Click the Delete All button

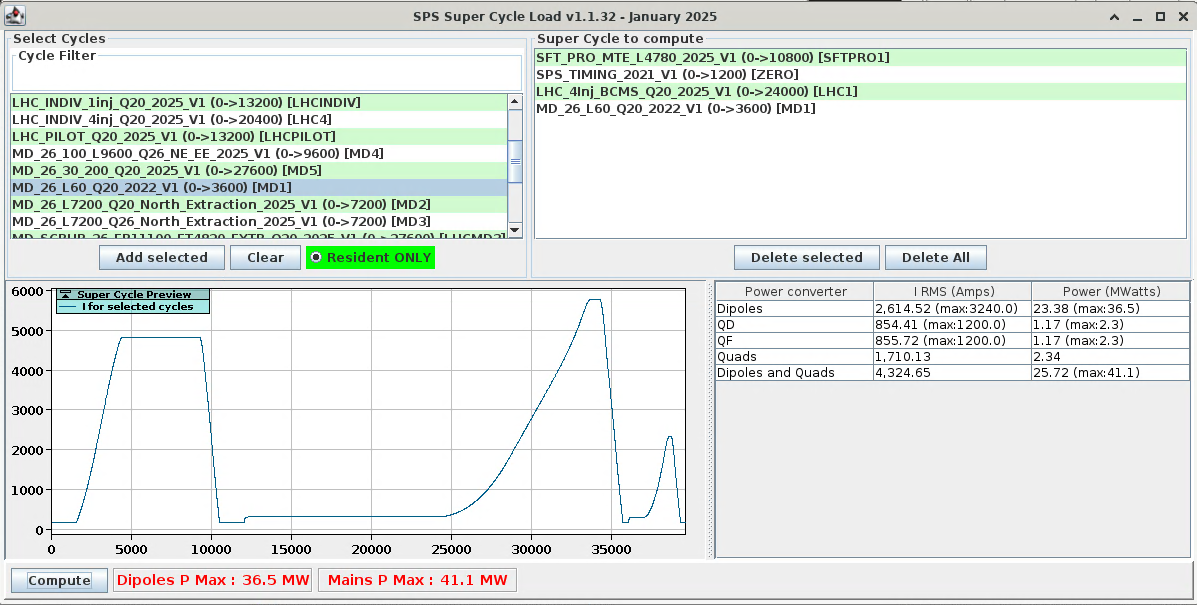935,258
